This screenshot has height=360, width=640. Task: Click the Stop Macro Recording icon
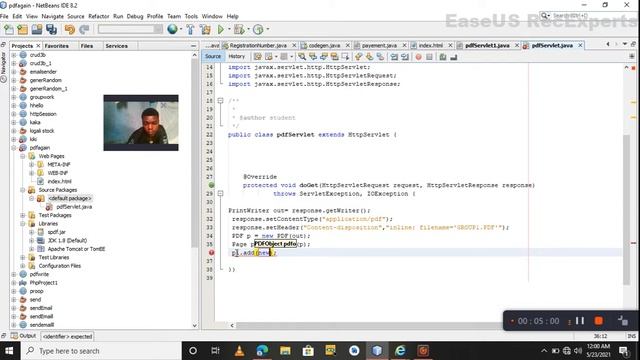(x=429, y=57)
